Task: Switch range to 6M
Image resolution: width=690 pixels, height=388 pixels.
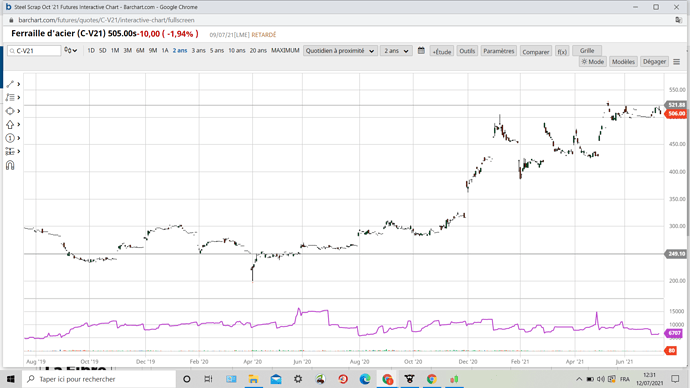Action: (140, 51)
